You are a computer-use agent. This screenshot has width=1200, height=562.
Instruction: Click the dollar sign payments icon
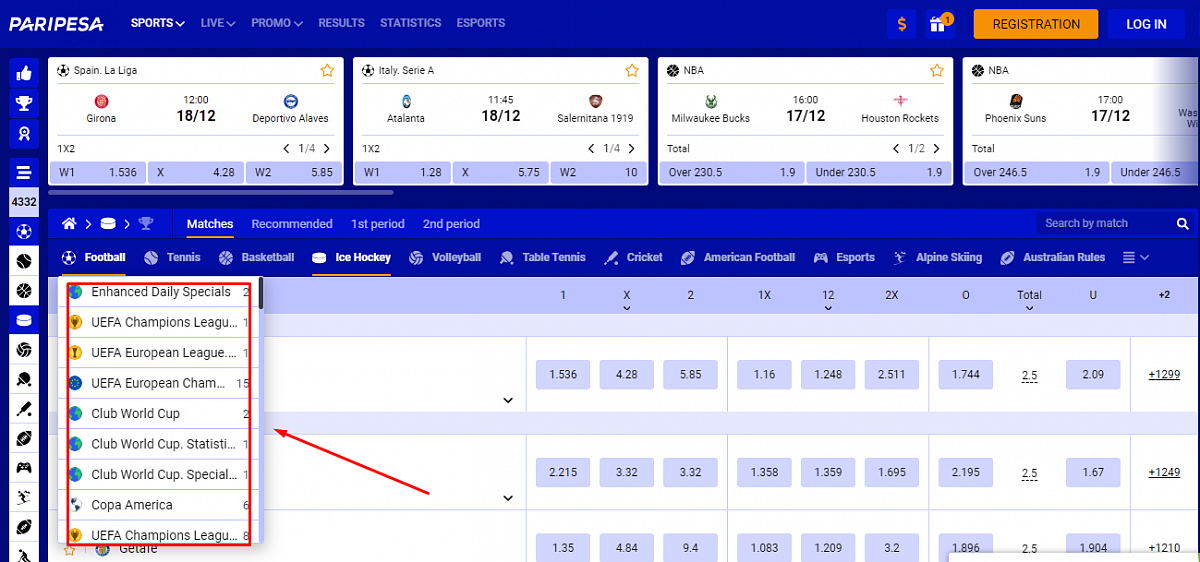[902, 24]
